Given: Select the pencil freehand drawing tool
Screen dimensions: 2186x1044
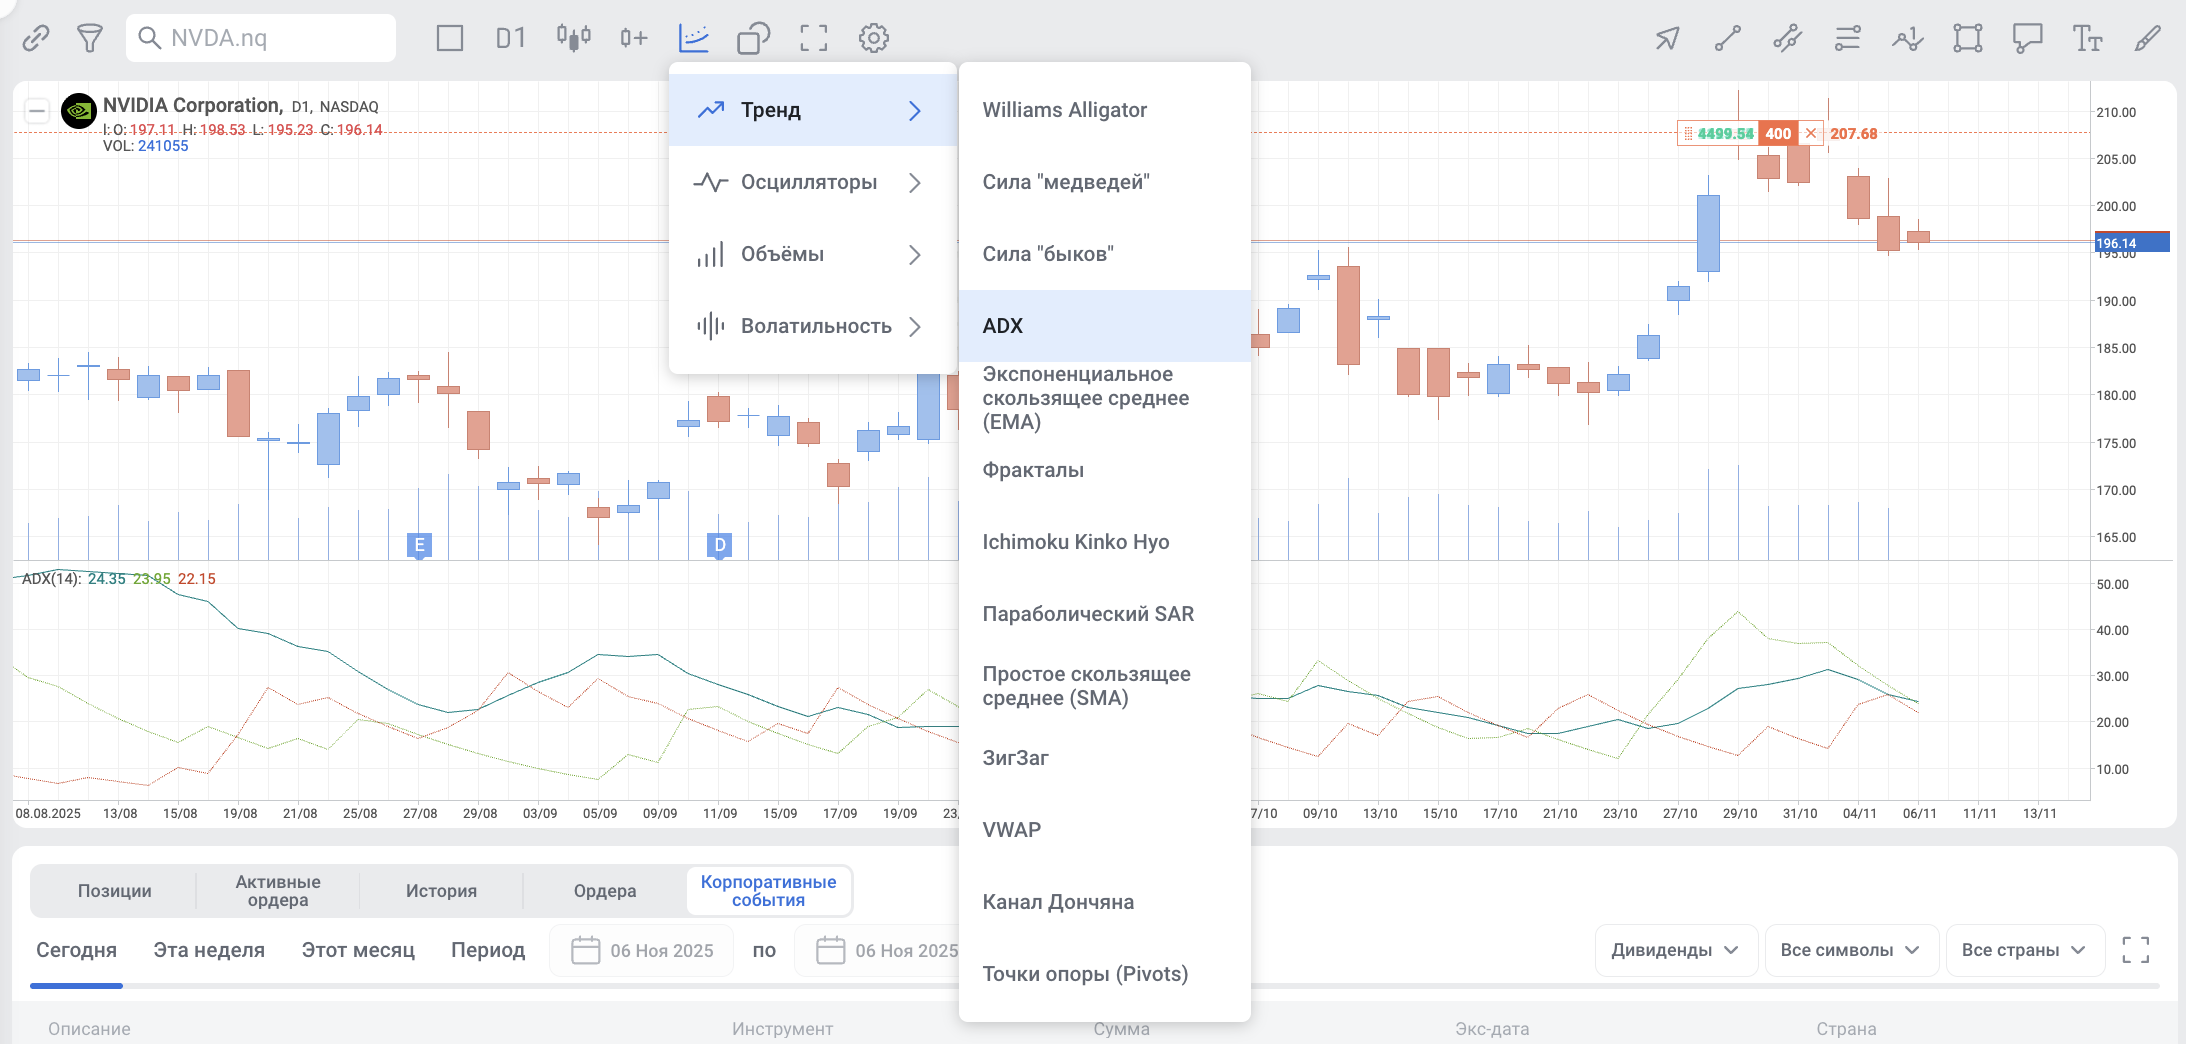Looking at the screenshot, I should coord(2147,38).
